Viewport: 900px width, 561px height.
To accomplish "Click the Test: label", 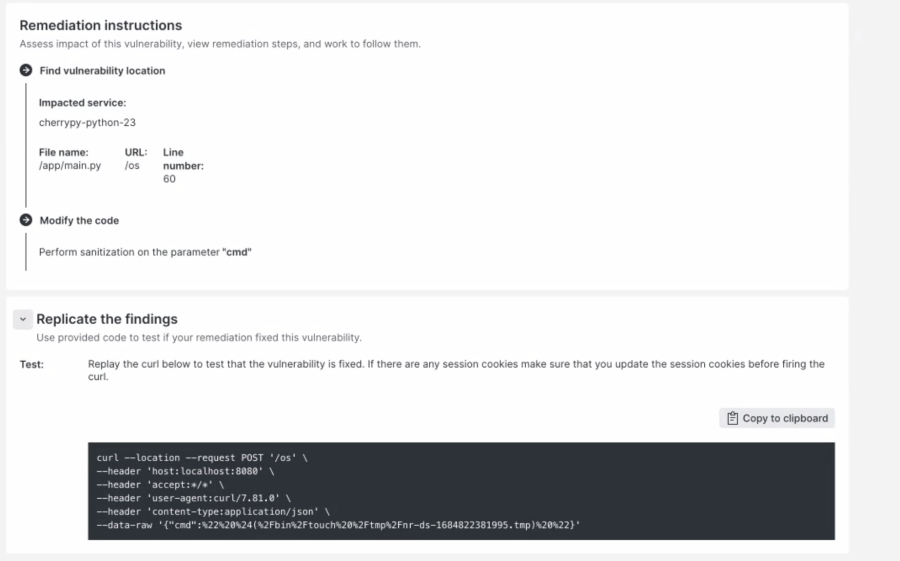I will pos(31,364).
